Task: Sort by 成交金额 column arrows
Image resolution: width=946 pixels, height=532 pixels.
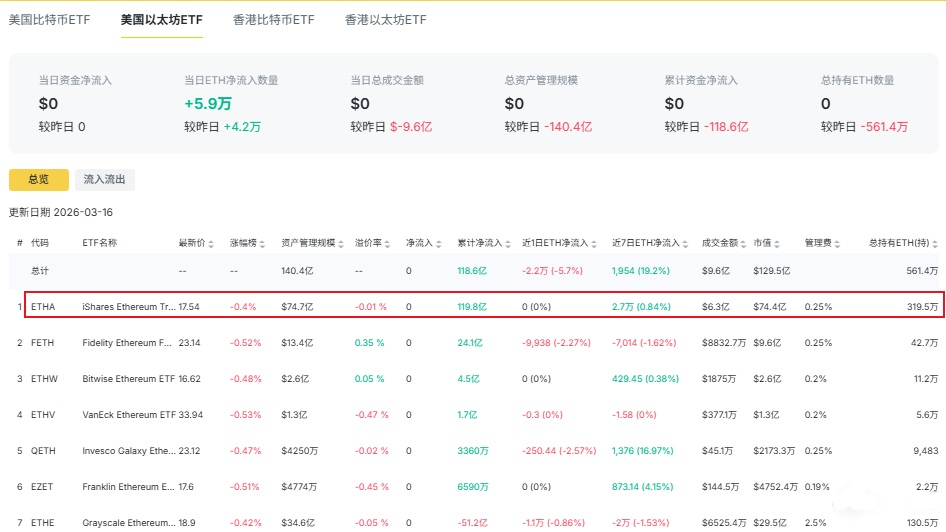Action: click(x=743, y=244)
